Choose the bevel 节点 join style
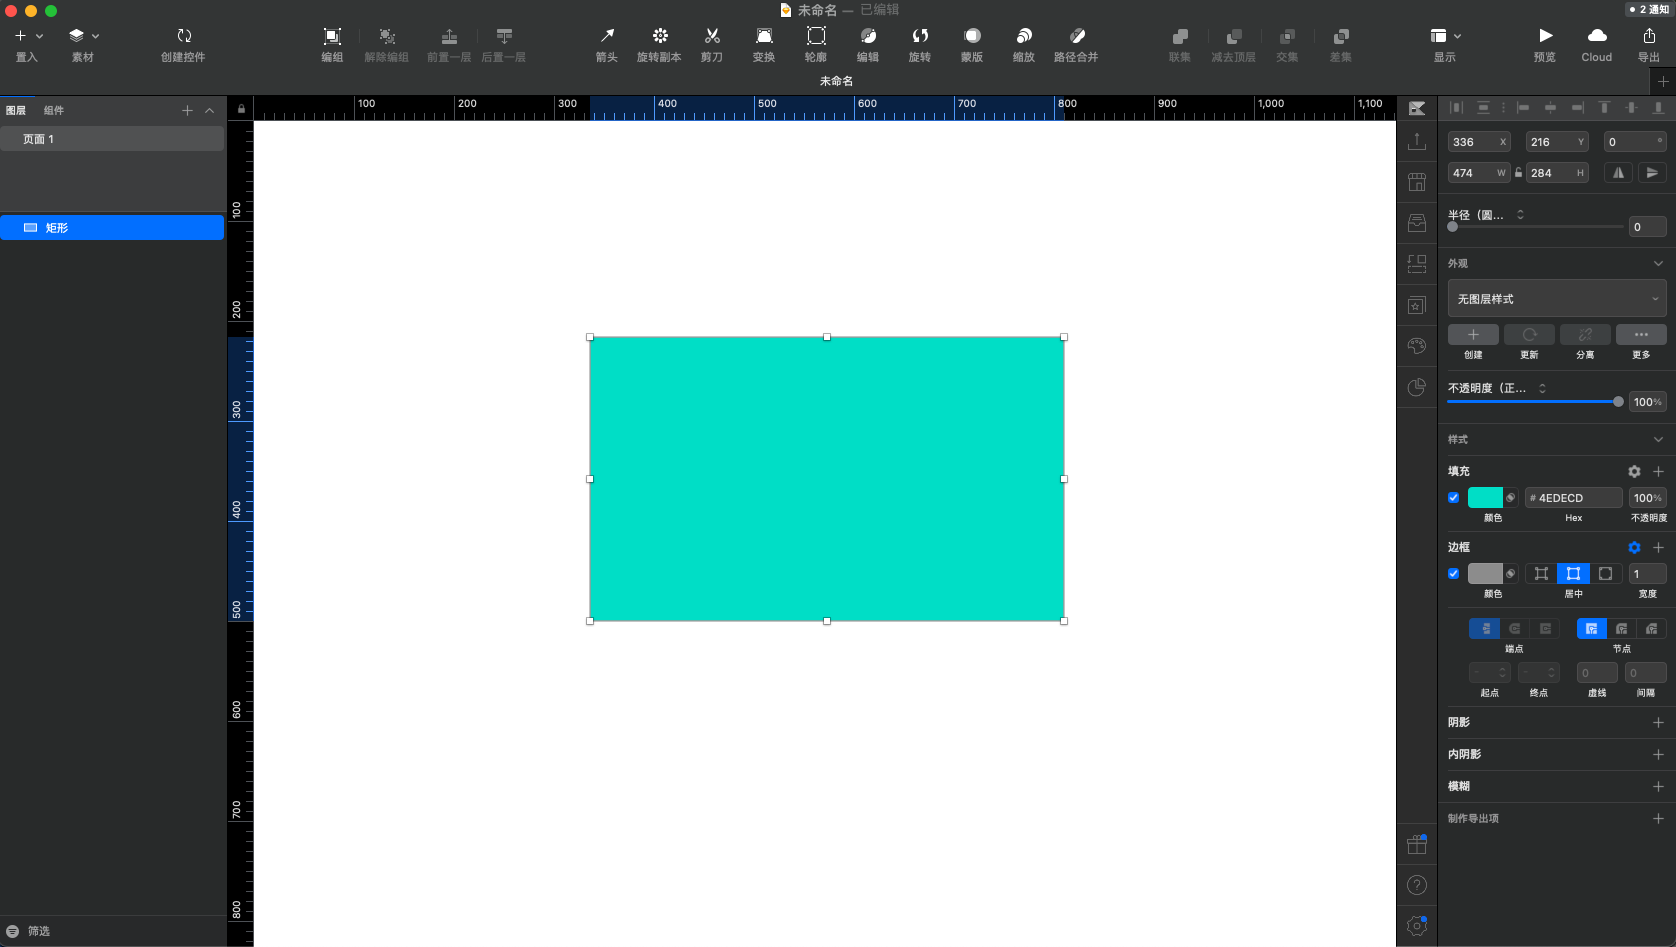 click(1652, 629)
